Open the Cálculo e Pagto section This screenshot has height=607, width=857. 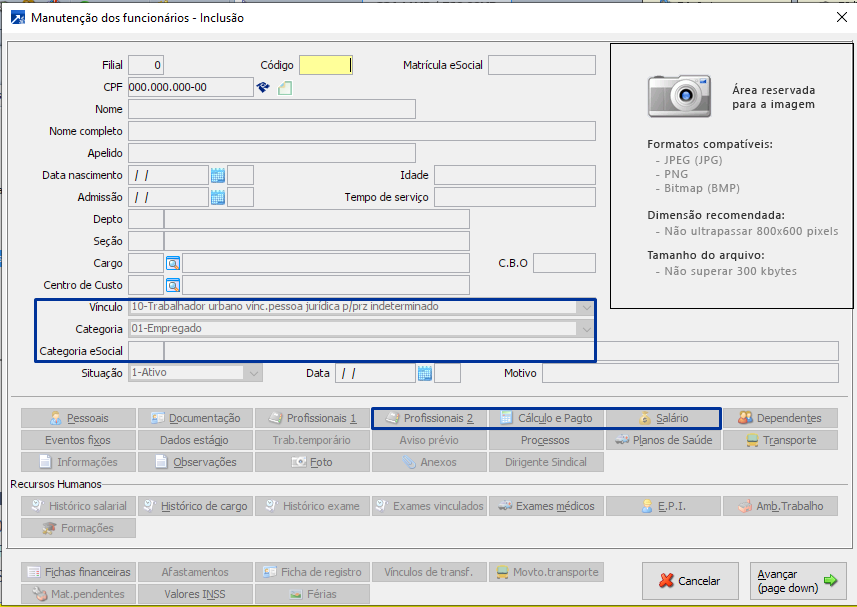point(546,418)
